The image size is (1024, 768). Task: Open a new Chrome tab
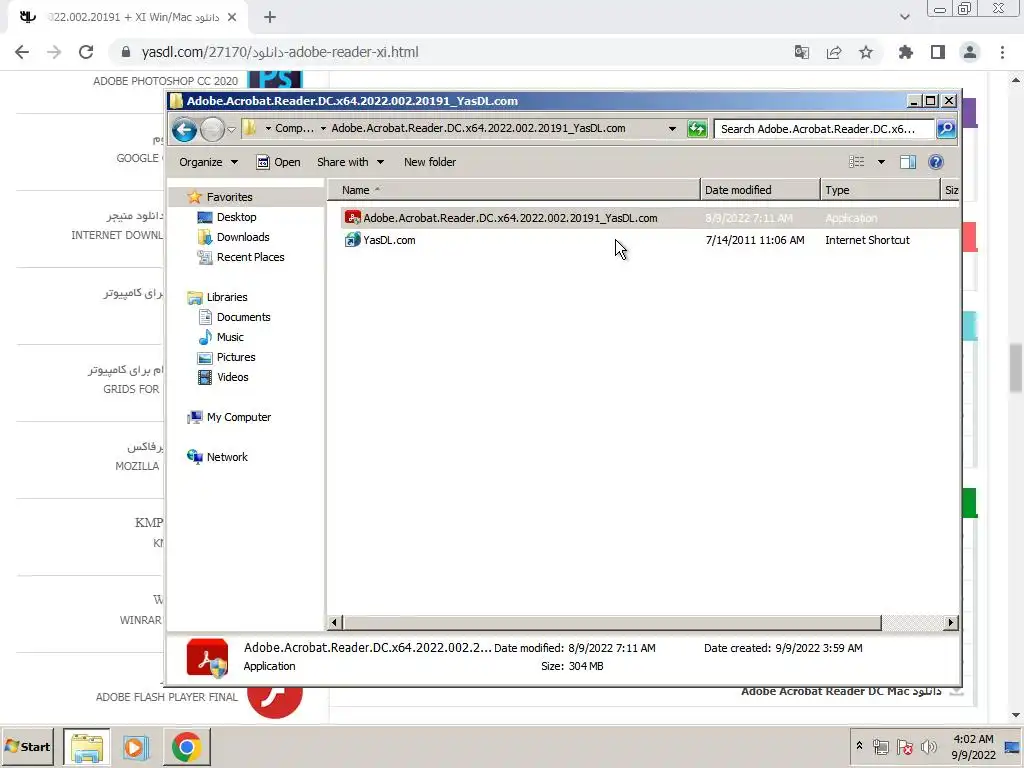[x=270, y=17]
